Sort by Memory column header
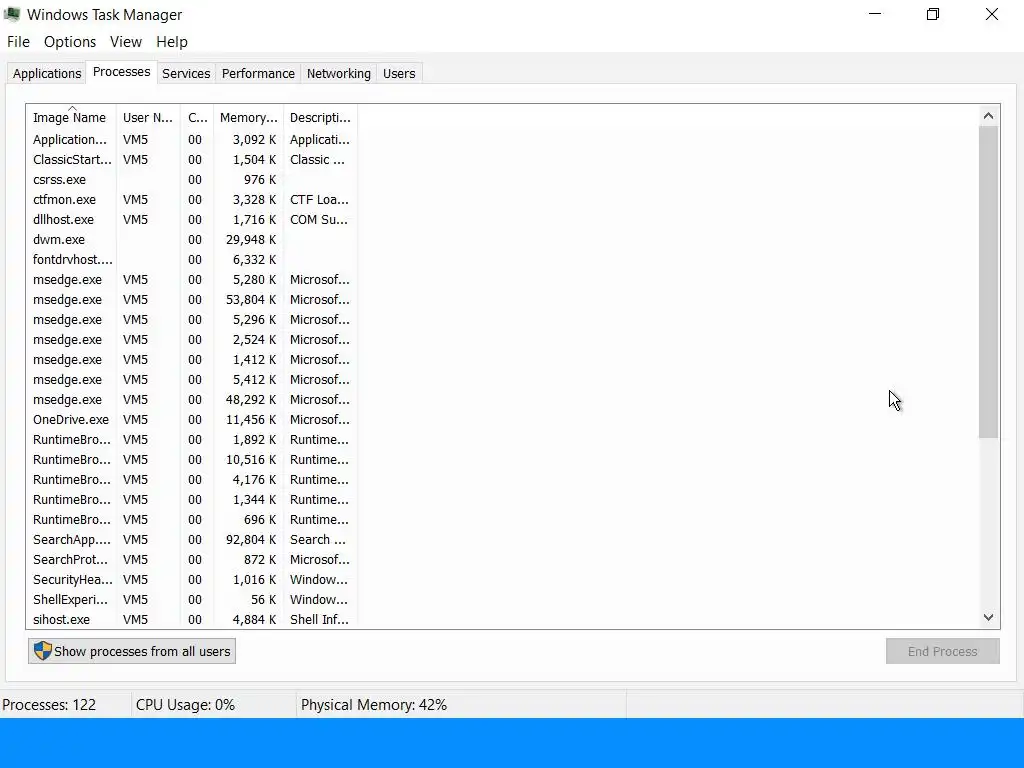This screenshot has height=768, width=1024. click(249, 118)
